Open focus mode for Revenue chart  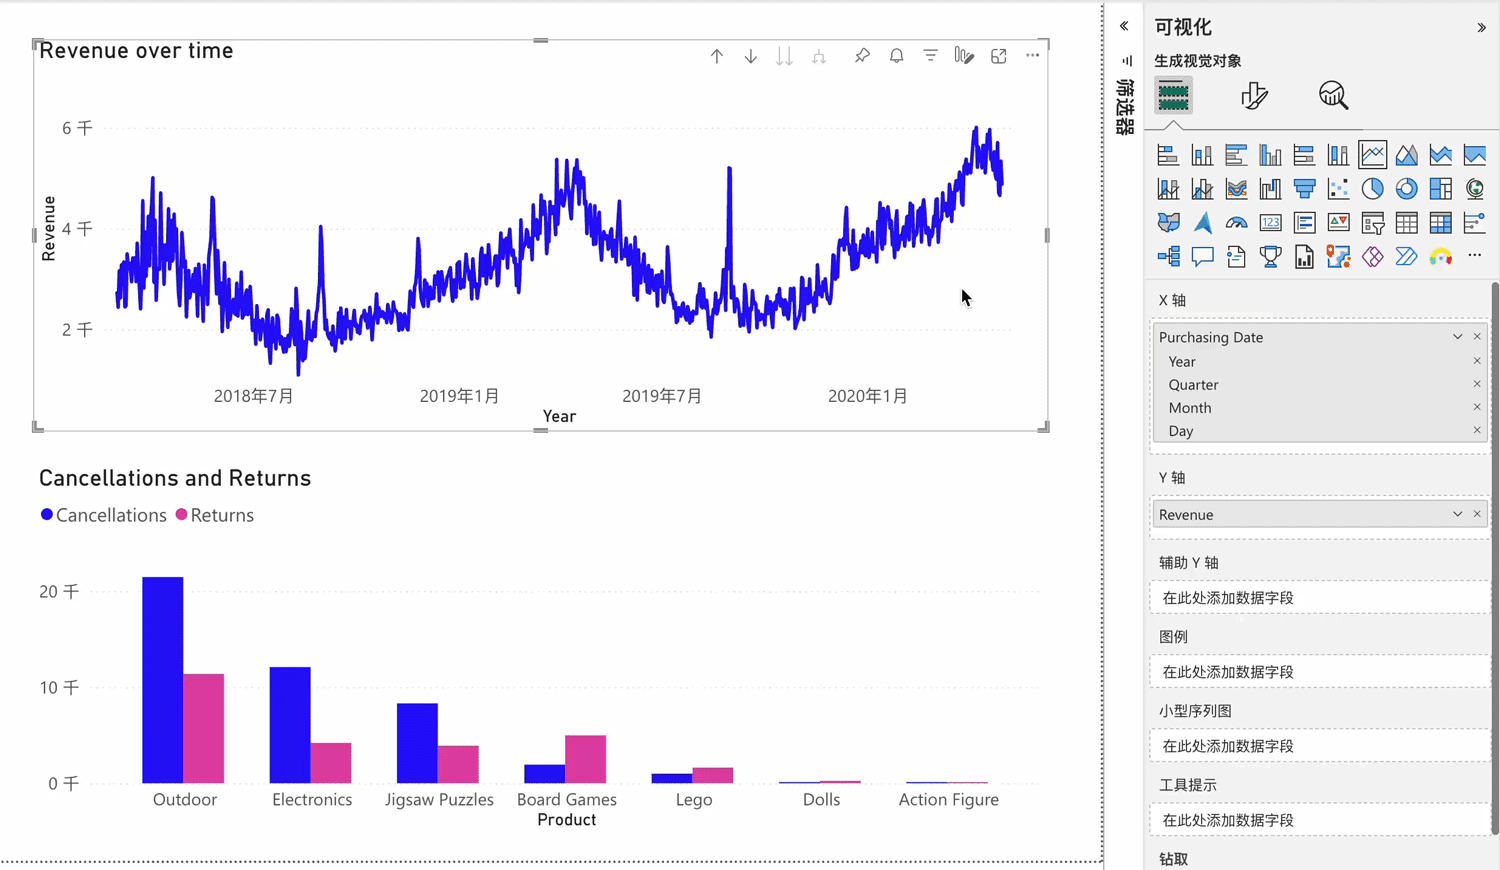tap(998, 57)
